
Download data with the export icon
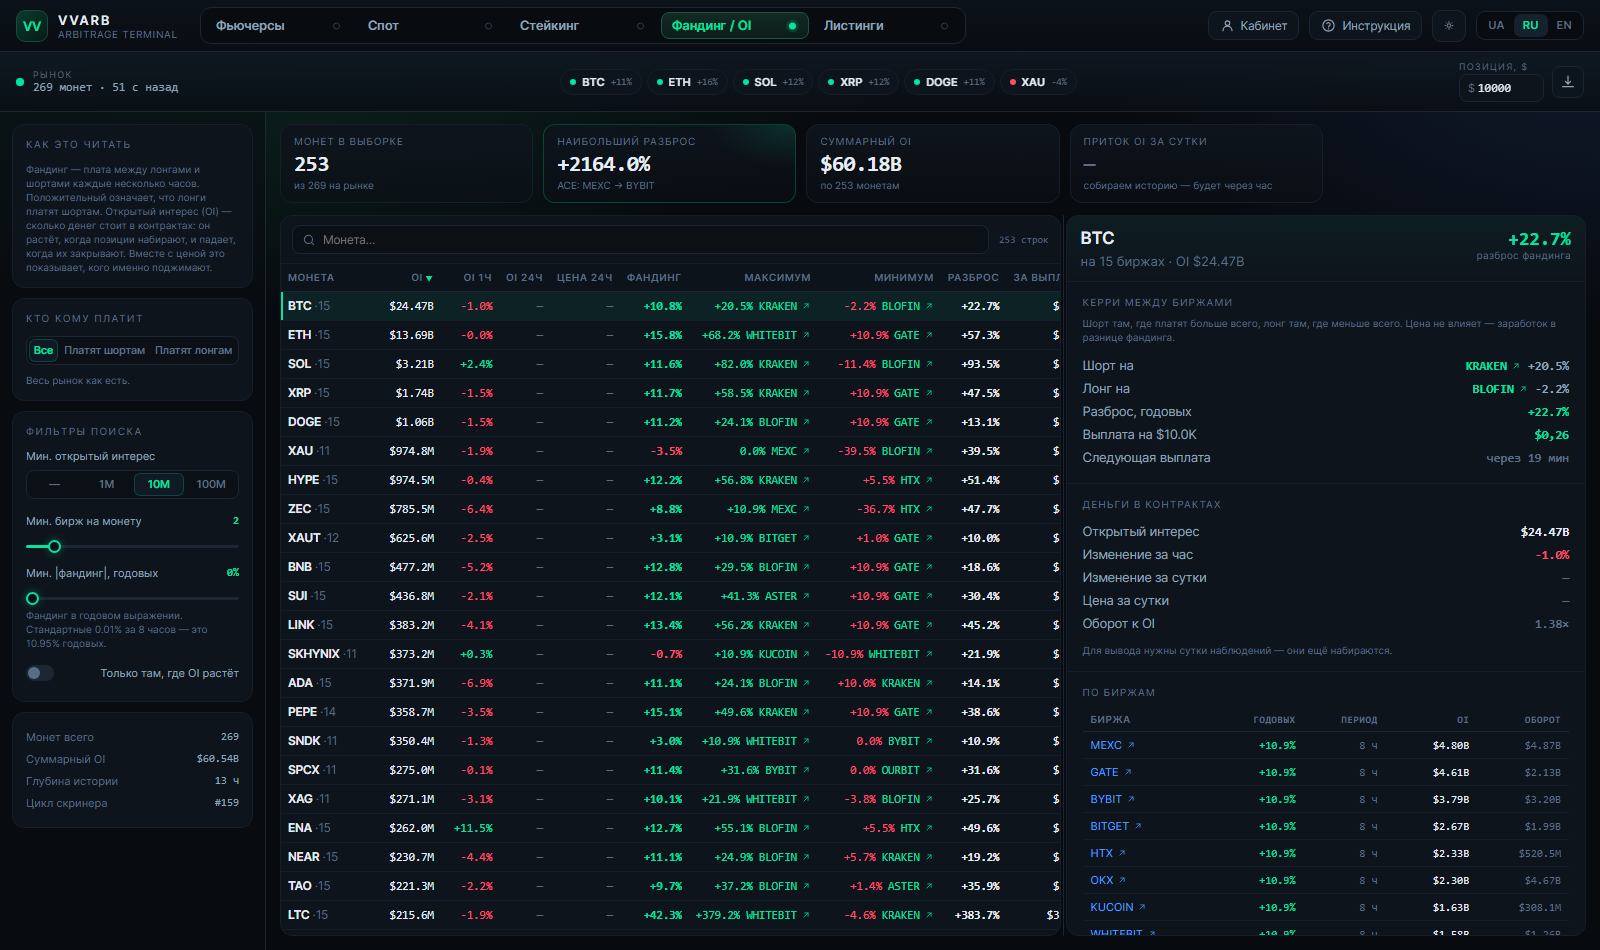coord(1568,82)
